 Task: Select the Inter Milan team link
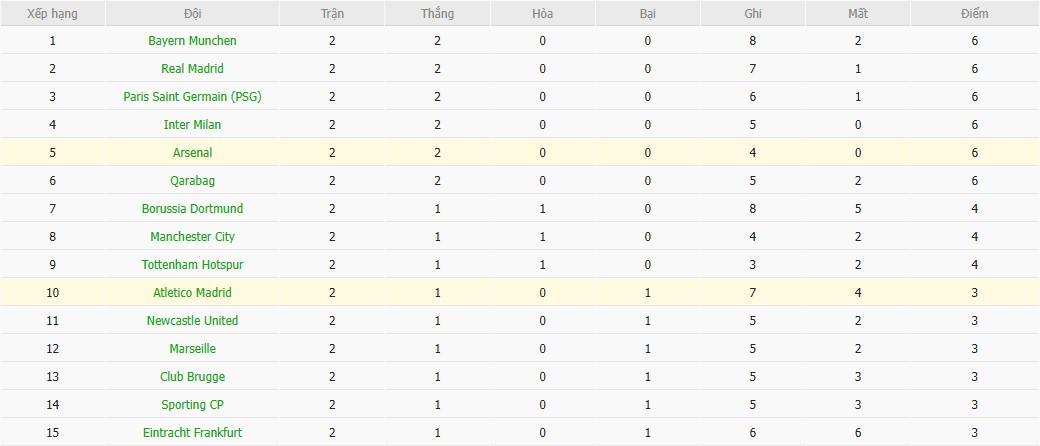pos(192,125)
